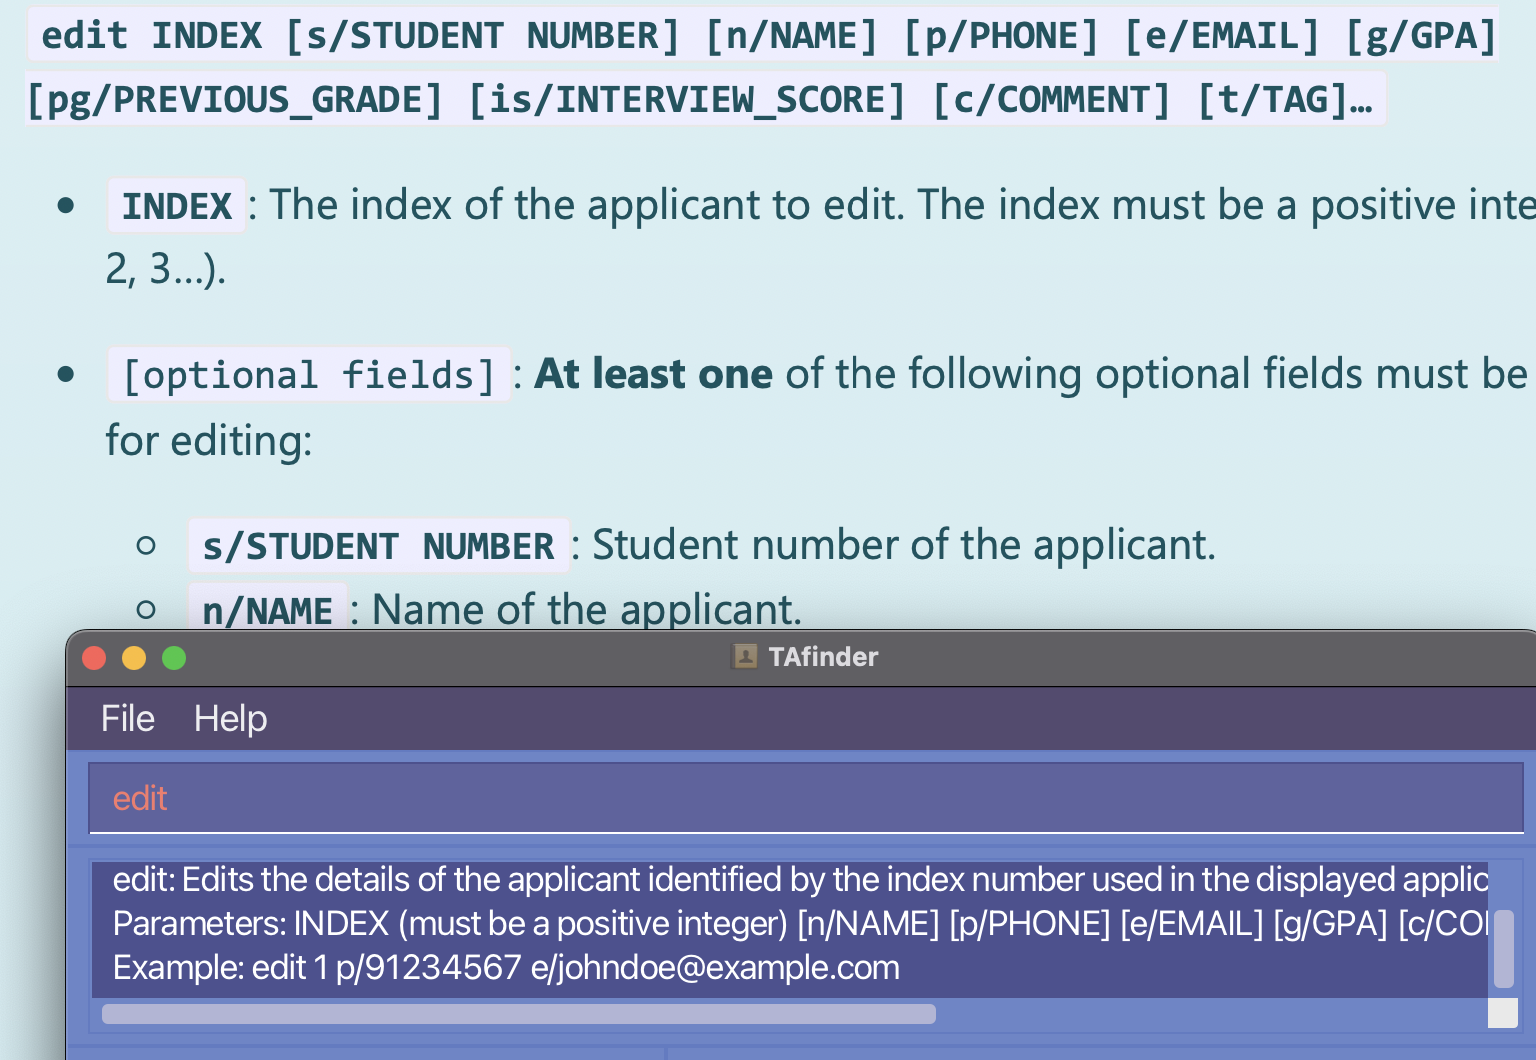
Task: Click 'Student number of the applicant.' description
Action: [x=904, y=545]
